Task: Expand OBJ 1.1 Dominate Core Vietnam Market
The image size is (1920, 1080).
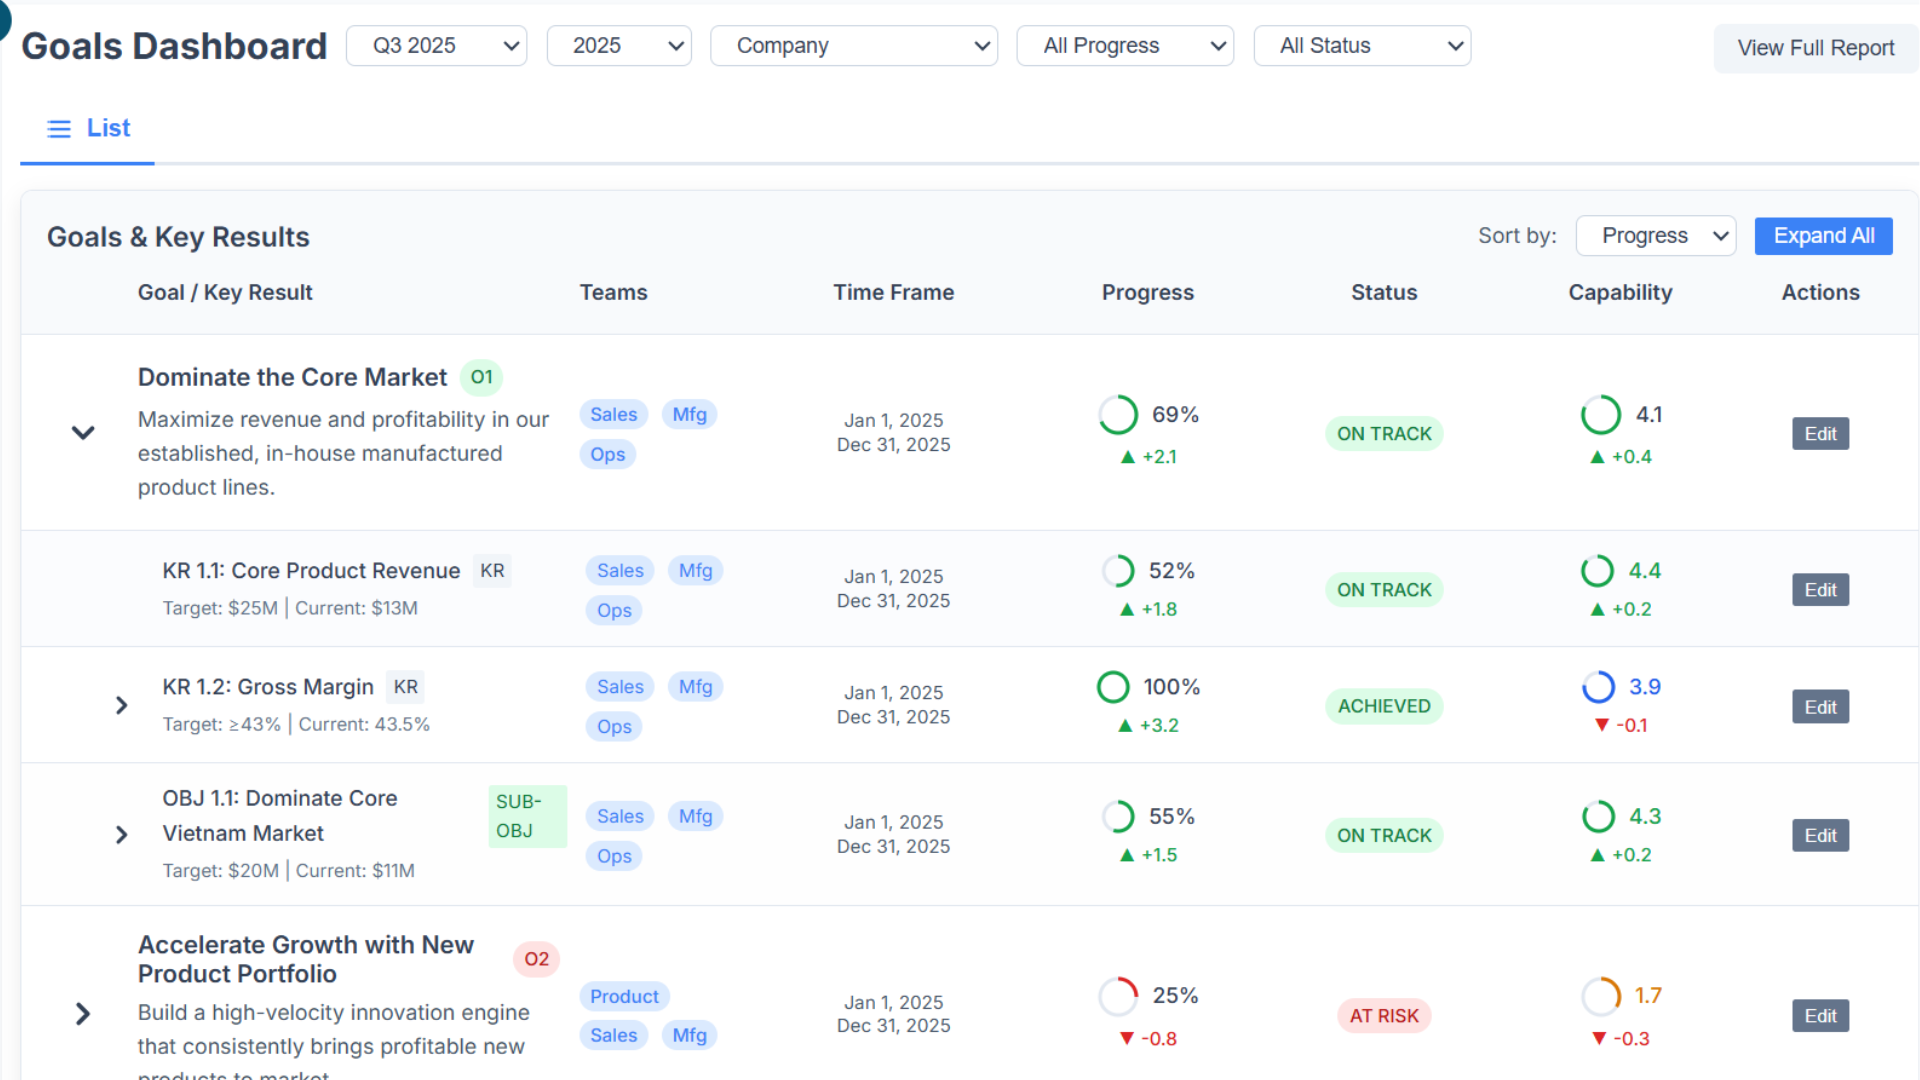Action: (121, 835)
